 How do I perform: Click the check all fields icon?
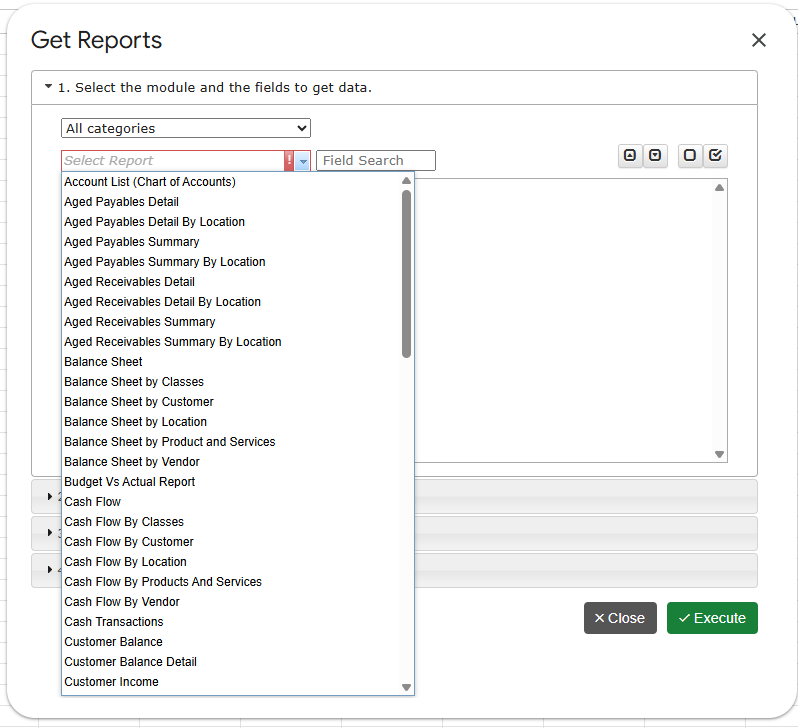tap(715, 155)
